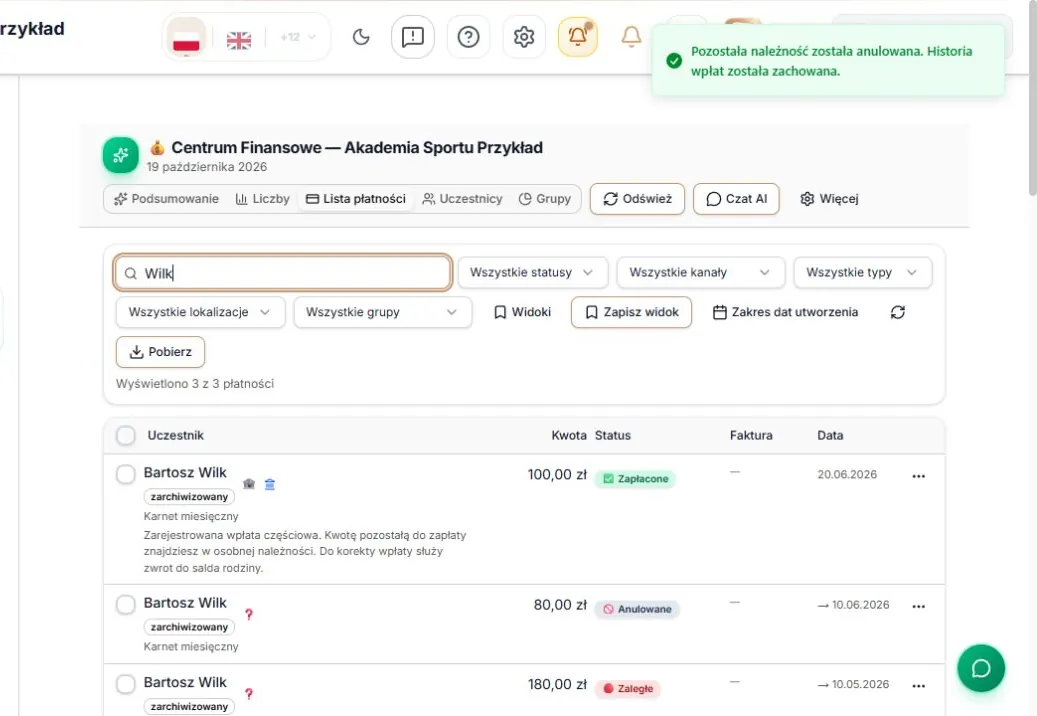Open the Wszystkie typy dropdown
The image size is (1037, 716).
(x=862, y=272)
